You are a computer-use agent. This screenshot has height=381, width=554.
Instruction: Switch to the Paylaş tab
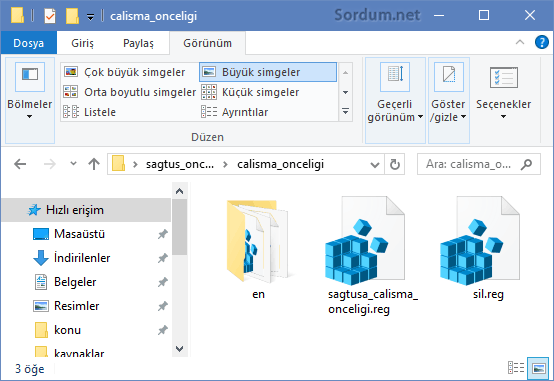[138, 43]
